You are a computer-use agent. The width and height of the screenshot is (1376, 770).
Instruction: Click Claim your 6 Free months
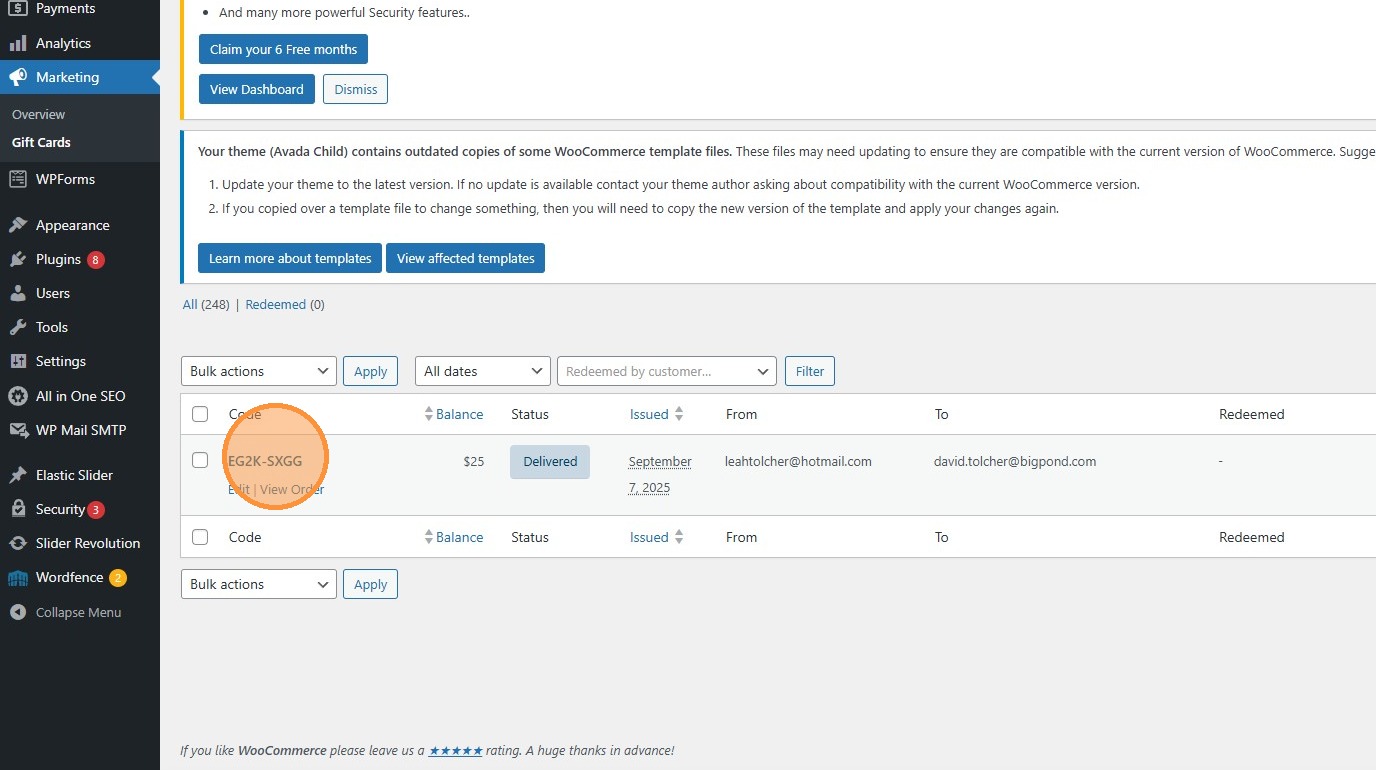click(283, 49)
